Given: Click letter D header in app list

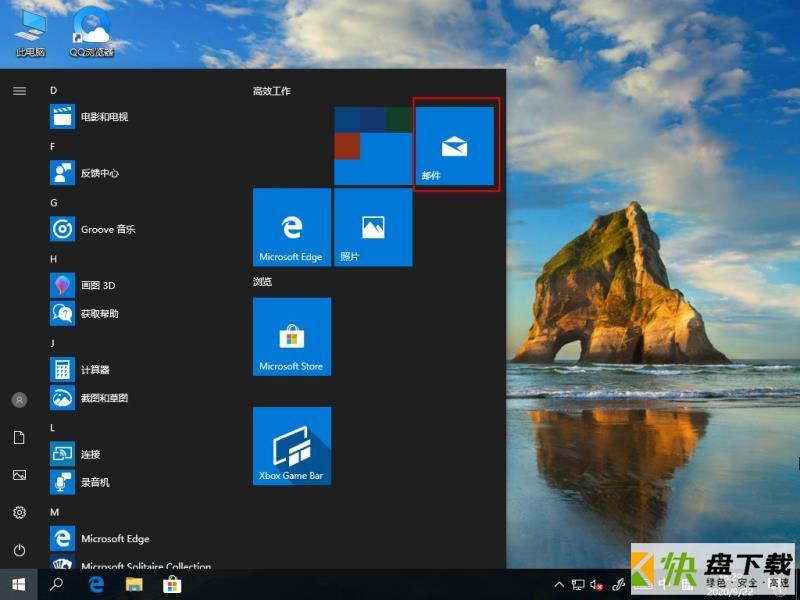Looking at the screenshot, I should tap(54, 91).
